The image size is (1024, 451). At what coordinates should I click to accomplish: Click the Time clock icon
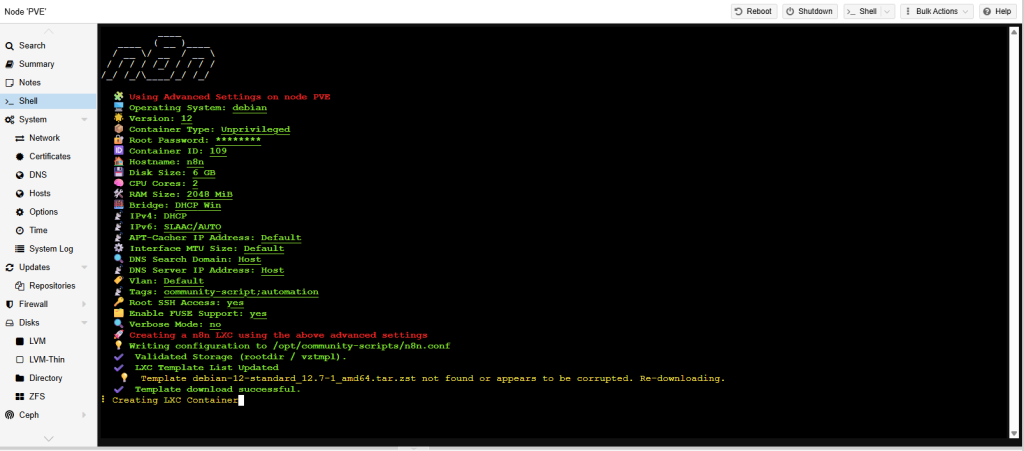(20, 230)
